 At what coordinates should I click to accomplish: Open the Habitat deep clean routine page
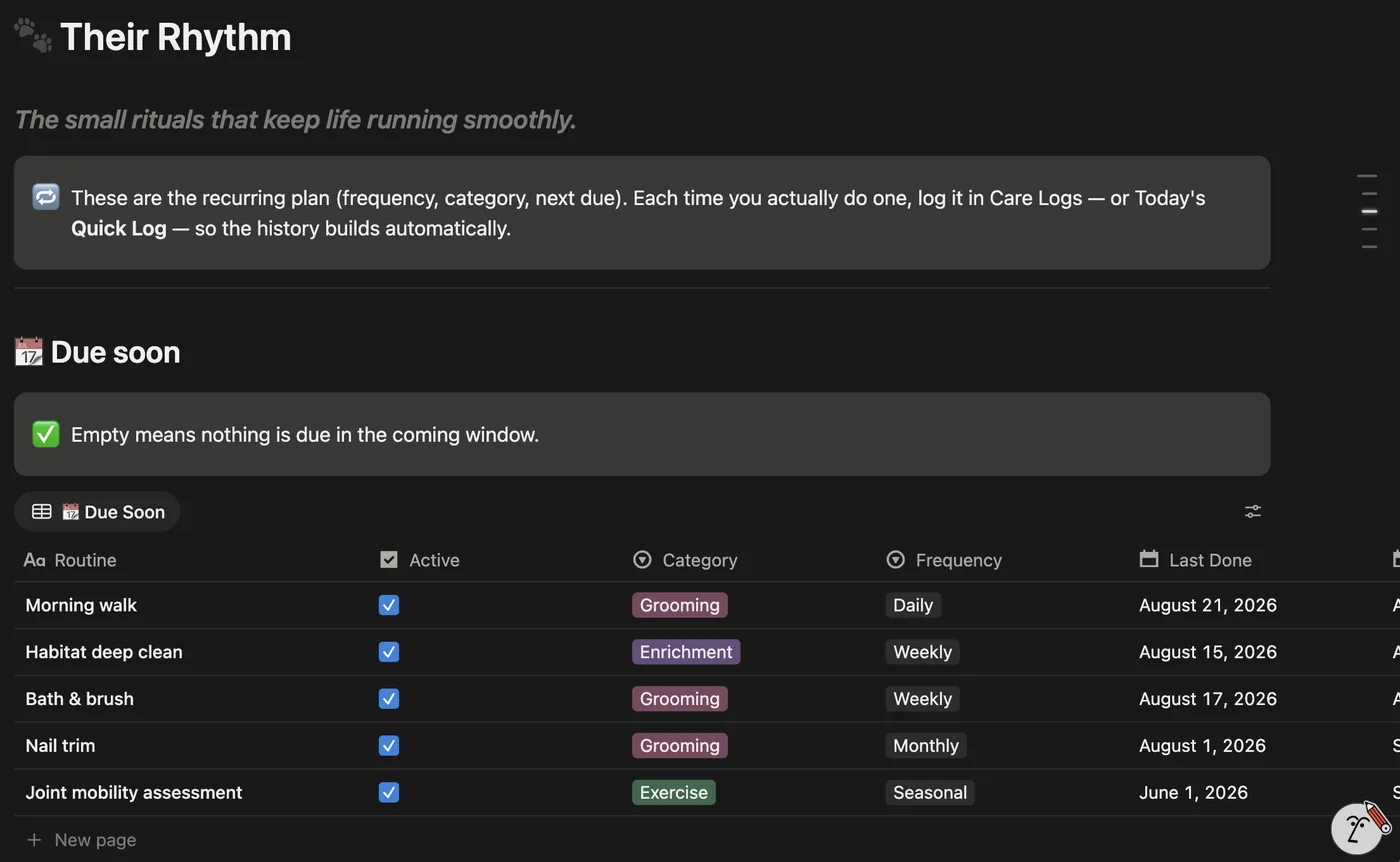click(x=104, y=652)
